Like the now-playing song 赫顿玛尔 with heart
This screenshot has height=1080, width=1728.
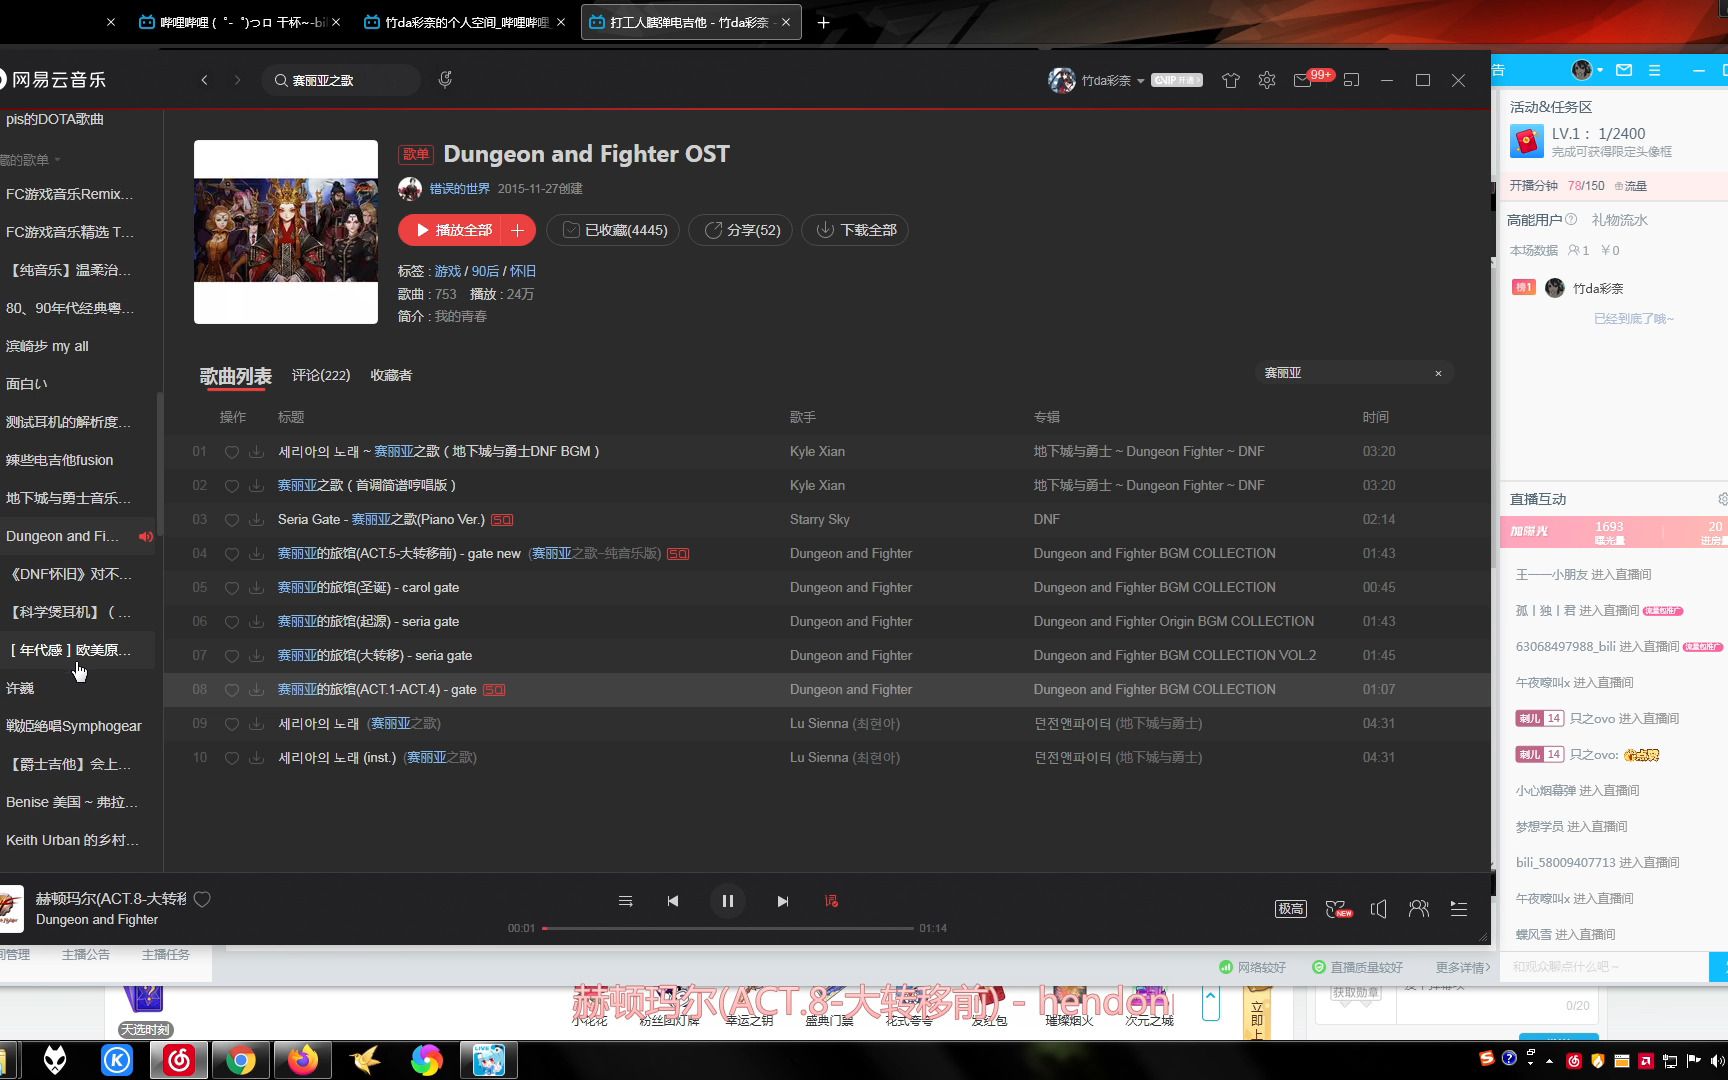(202, 899)
